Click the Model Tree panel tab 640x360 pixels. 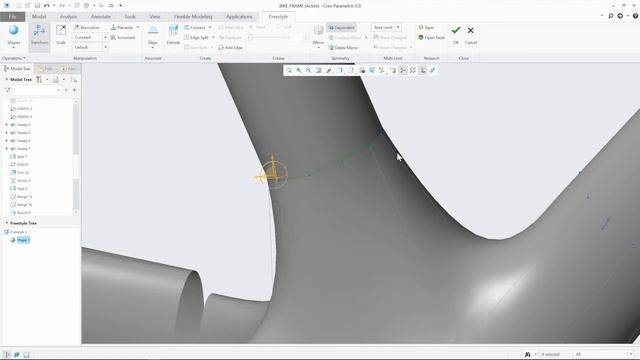tap(17, 69)
